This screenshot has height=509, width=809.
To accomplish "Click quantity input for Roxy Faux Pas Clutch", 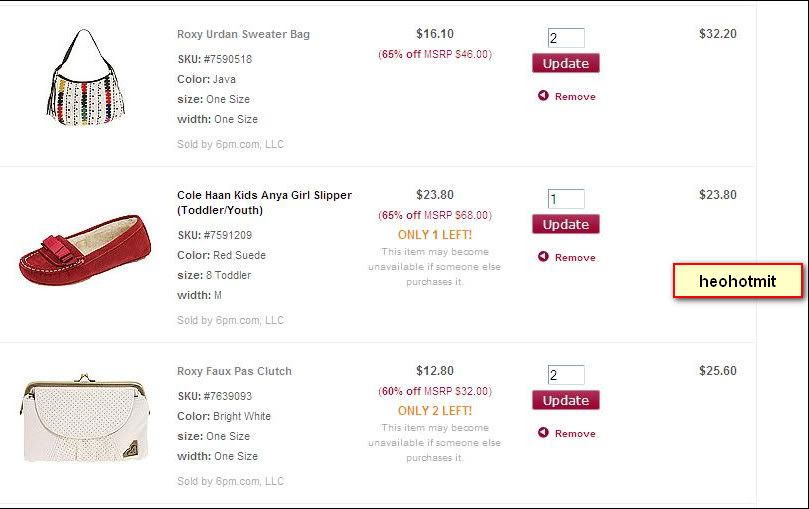I will 565,375.
